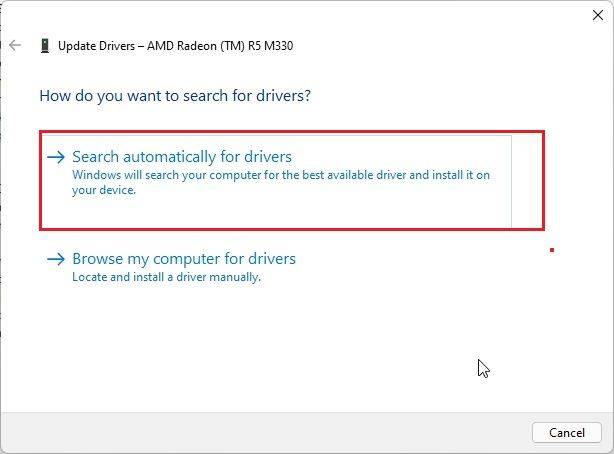Click the Cancel button

567,432
